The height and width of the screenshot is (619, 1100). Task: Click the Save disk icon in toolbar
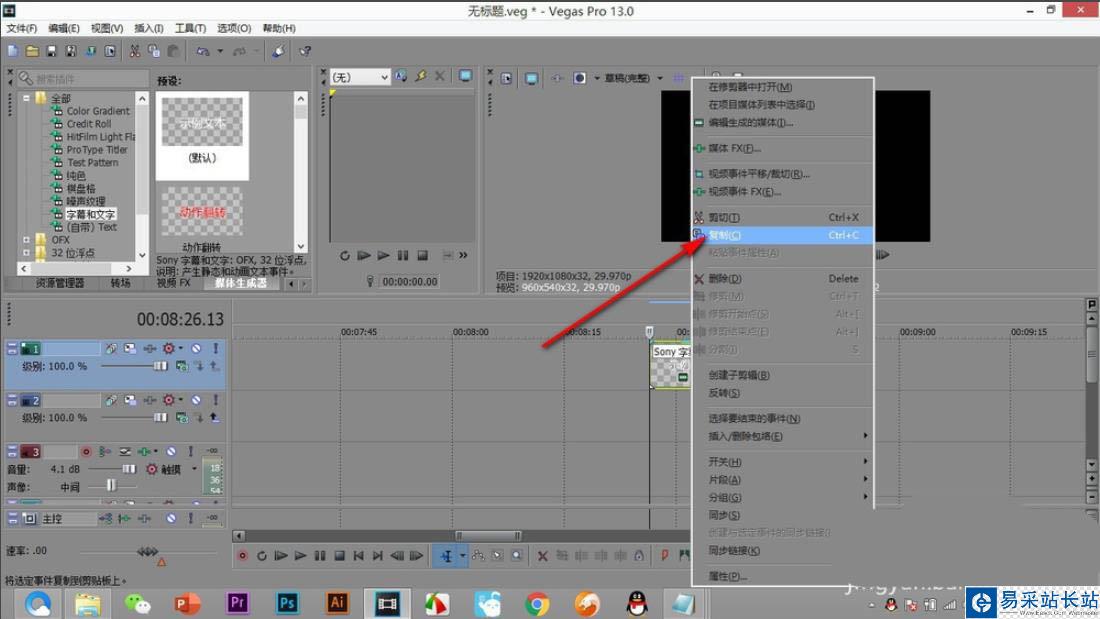[51, 51]
